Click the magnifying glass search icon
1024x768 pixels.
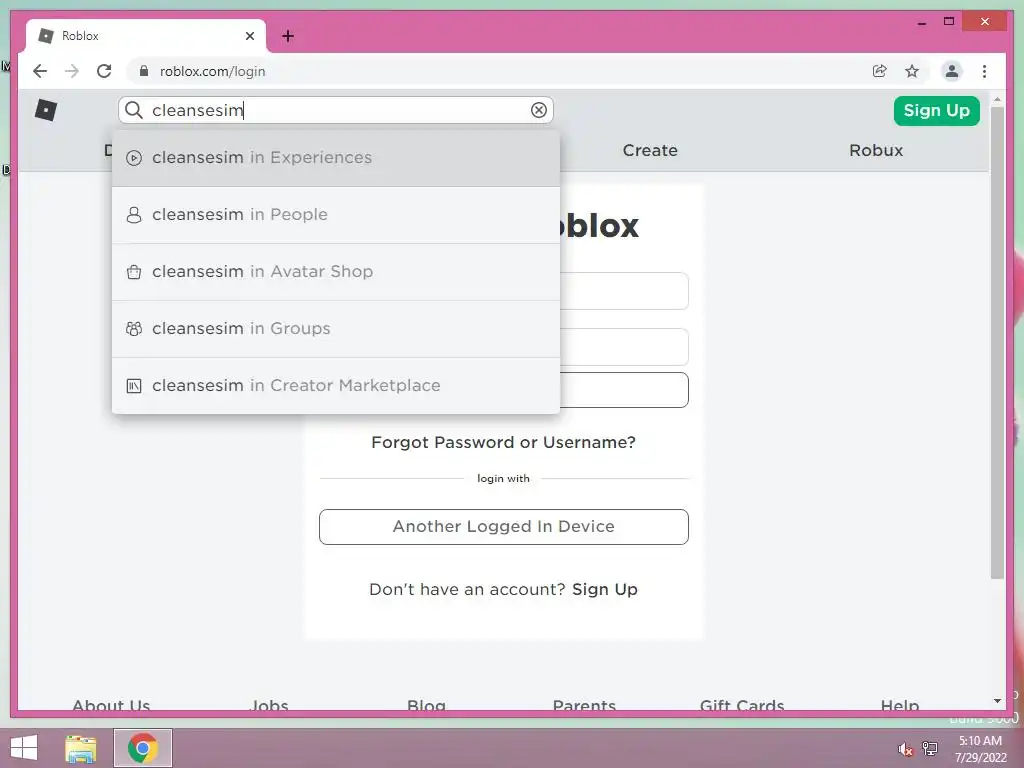(x=134, y=110)
